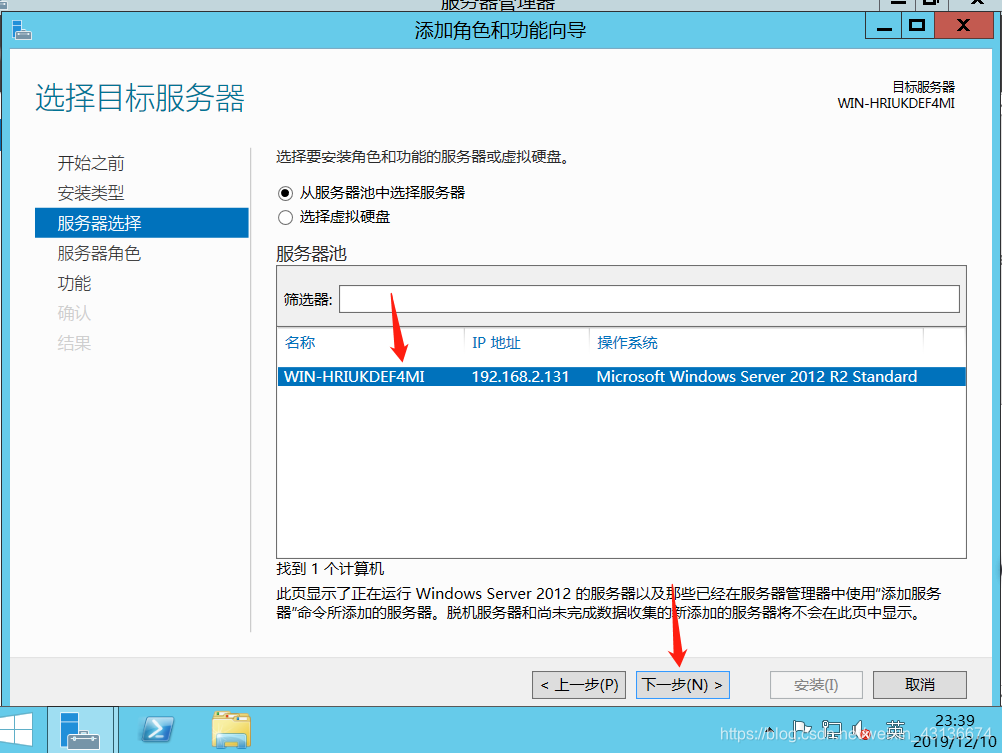The height and width of the screenshot is (753, 1002).
Task: Click 下一步(N) next button
Action: [682, 685]
